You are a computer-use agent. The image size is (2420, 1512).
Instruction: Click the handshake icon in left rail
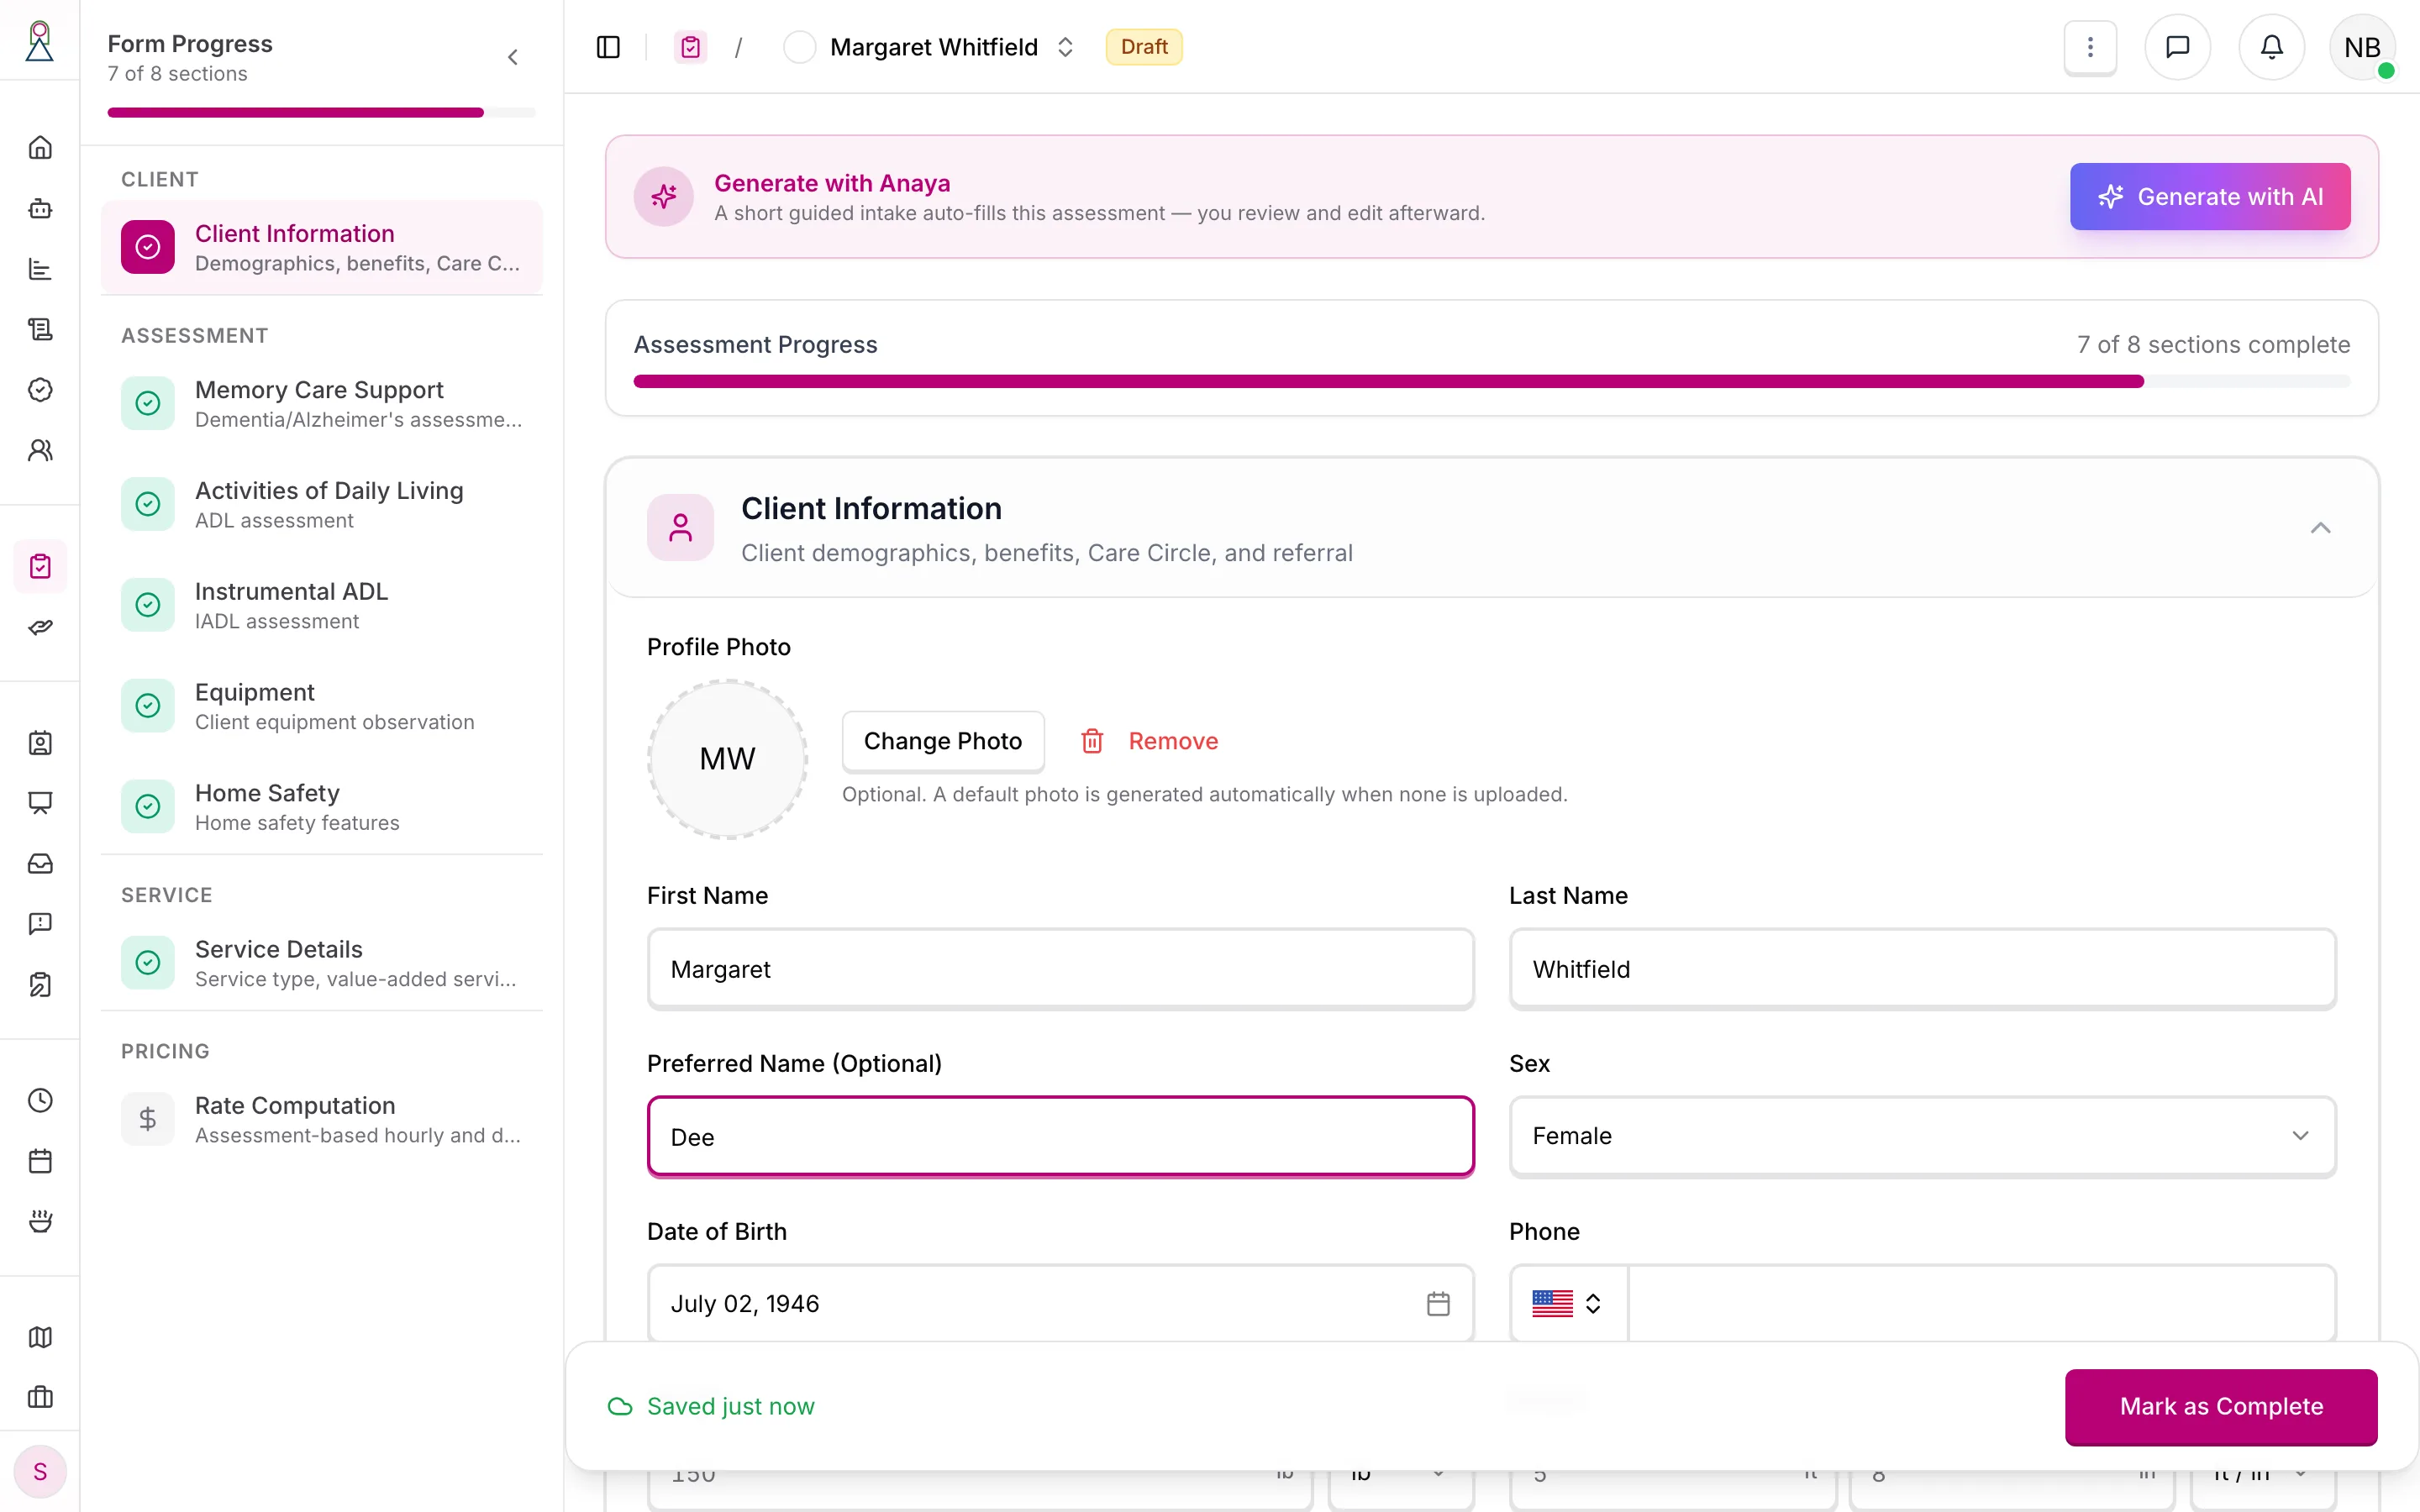(40, 627)
